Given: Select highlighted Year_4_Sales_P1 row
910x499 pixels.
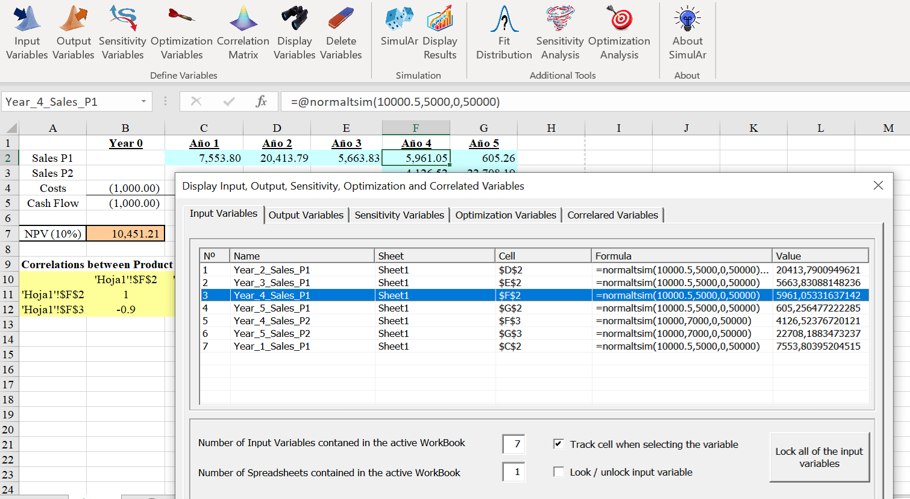Looking at the screenshot, I should pos(535,295).
